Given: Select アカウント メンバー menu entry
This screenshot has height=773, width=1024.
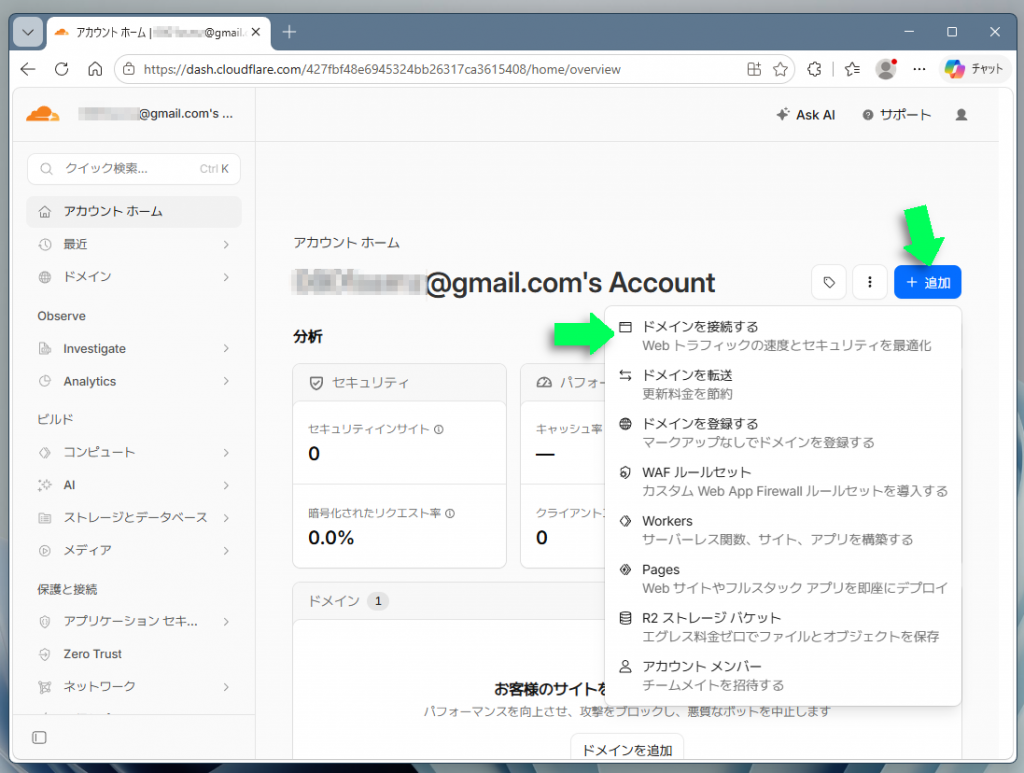Looking at the screenshot, I should click(x=783, y=676).
